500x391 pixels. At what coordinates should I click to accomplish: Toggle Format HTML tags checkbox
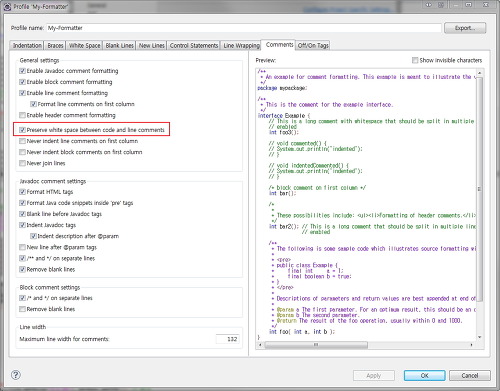click(22, 192)
